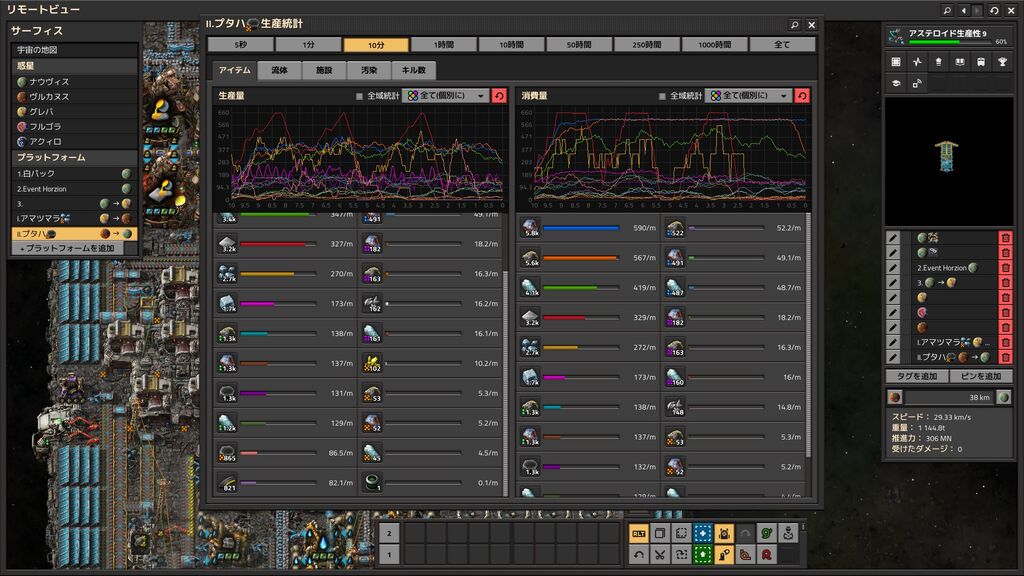Select the 1000時間 time range

tap(714, 44)
